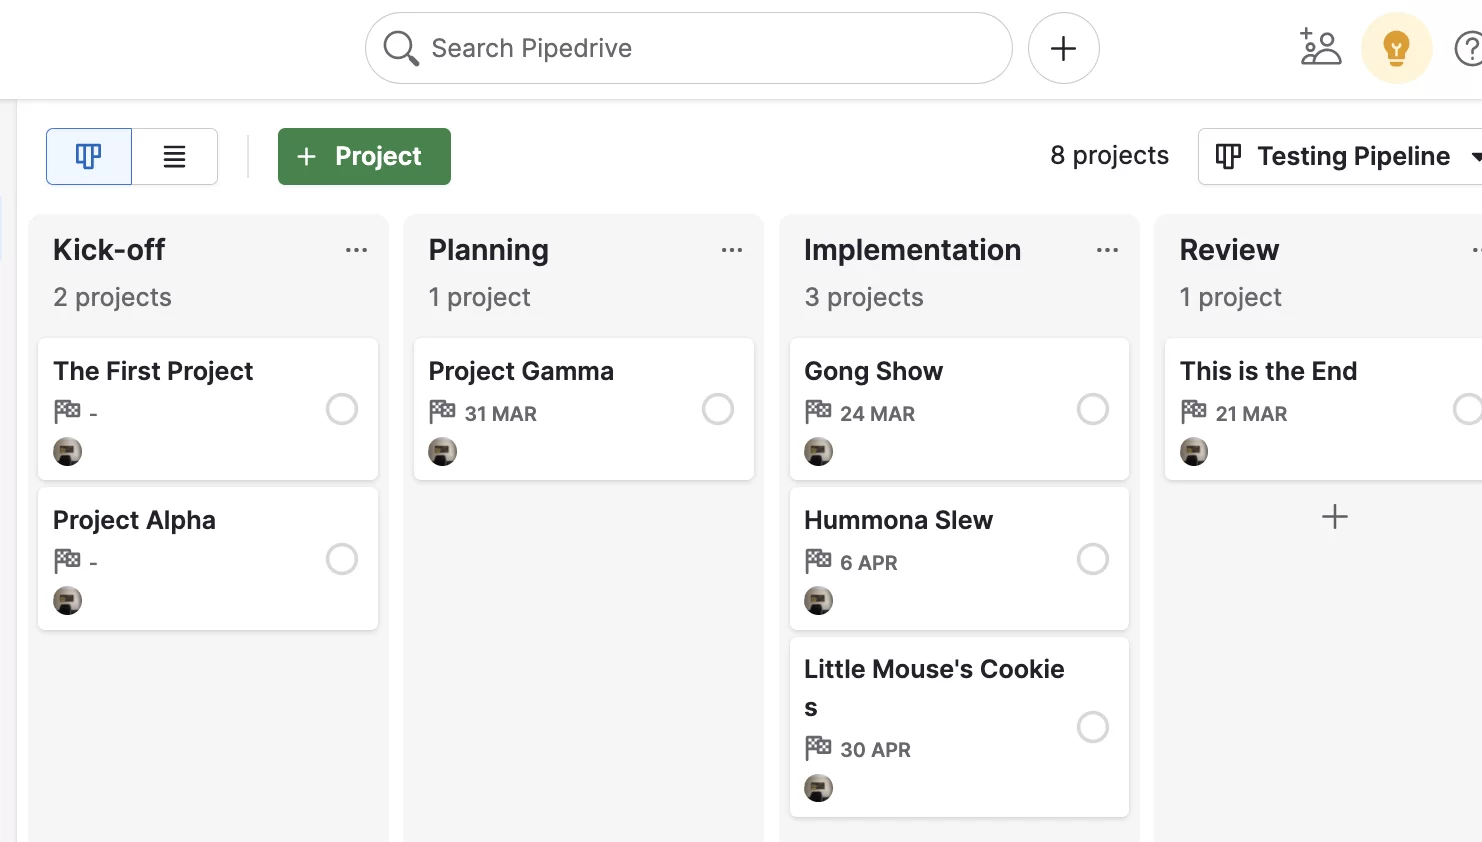Toggle completion circle on Hummona Slew
The image size is (1482, 842).
[1093, 559]
